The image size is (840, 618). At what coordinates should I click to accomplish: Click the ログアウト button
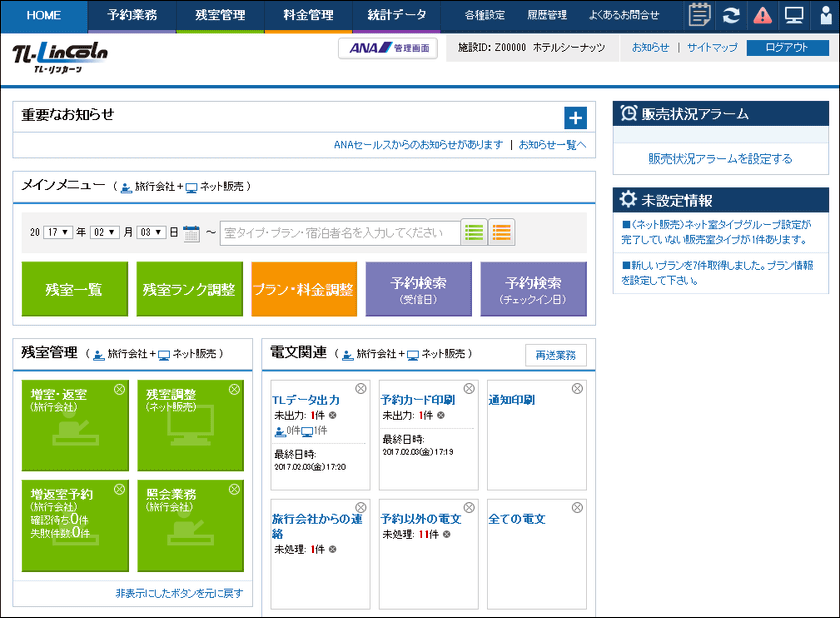click(x=788, y=48)
